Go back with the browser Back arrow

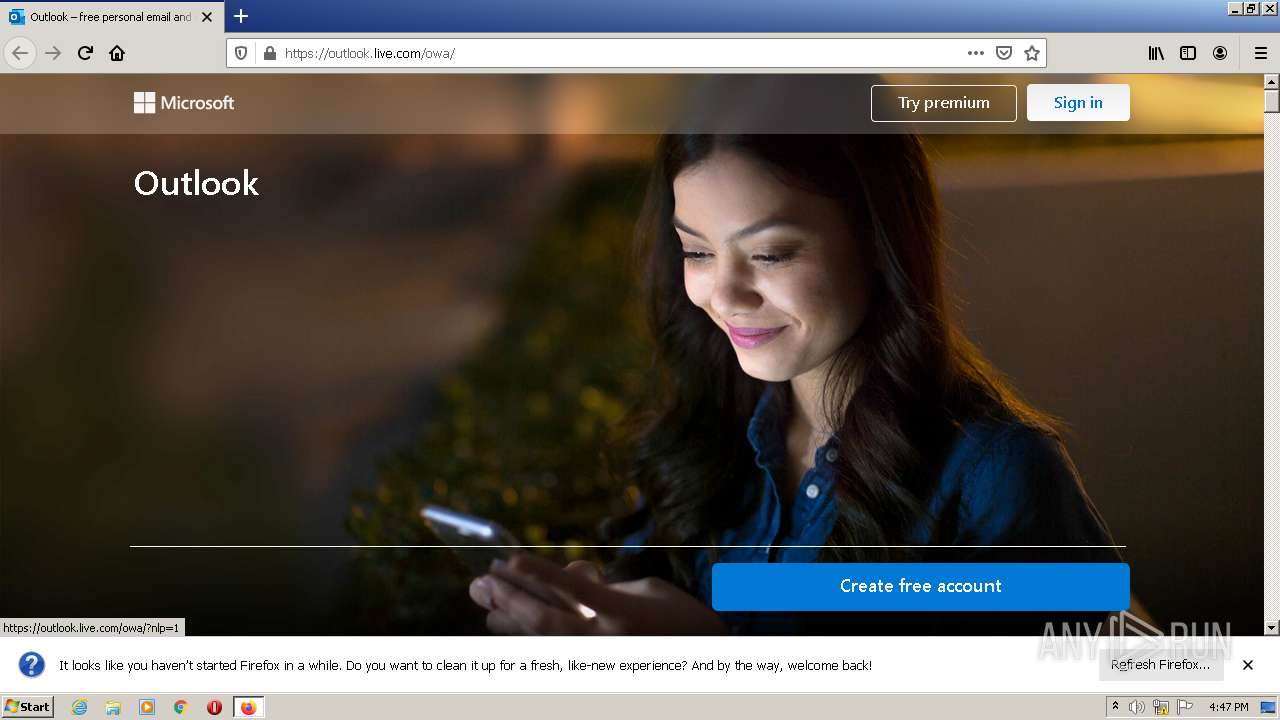[x=20, y=53]
